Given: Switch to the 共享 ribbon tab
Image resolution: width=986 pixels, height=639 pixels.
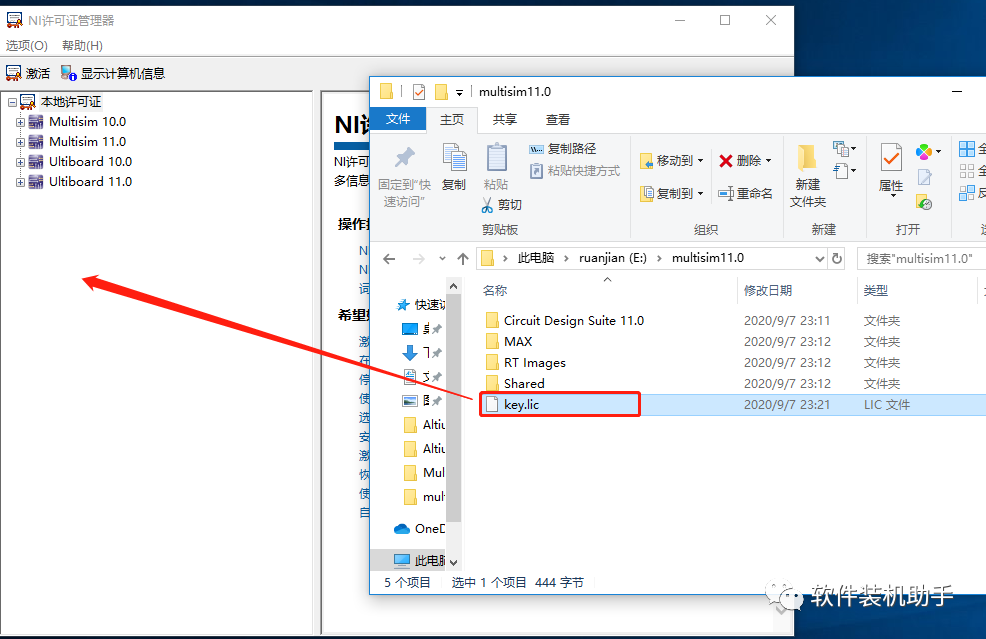Looking at the screenshot, I should (504, 119).
